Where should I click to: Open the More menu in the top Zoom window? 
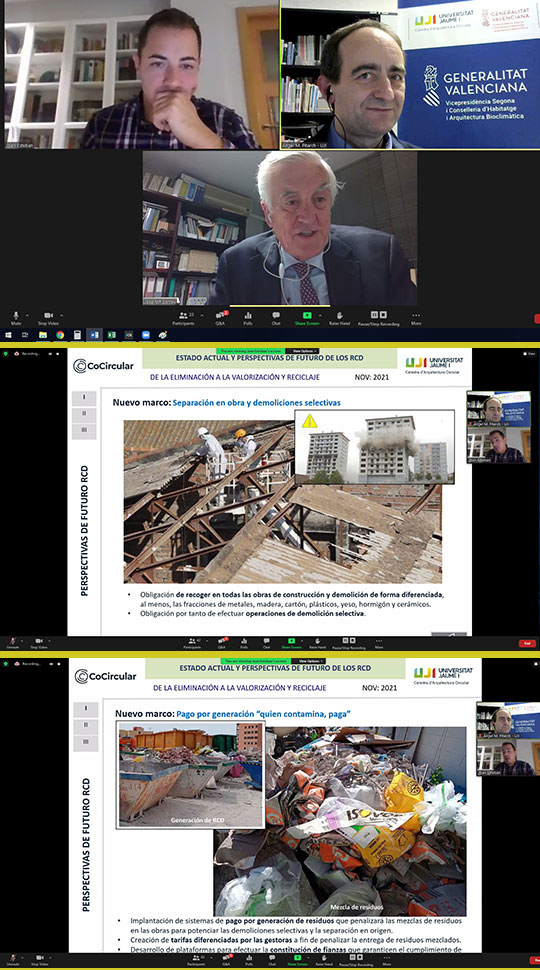coord(416,318)
